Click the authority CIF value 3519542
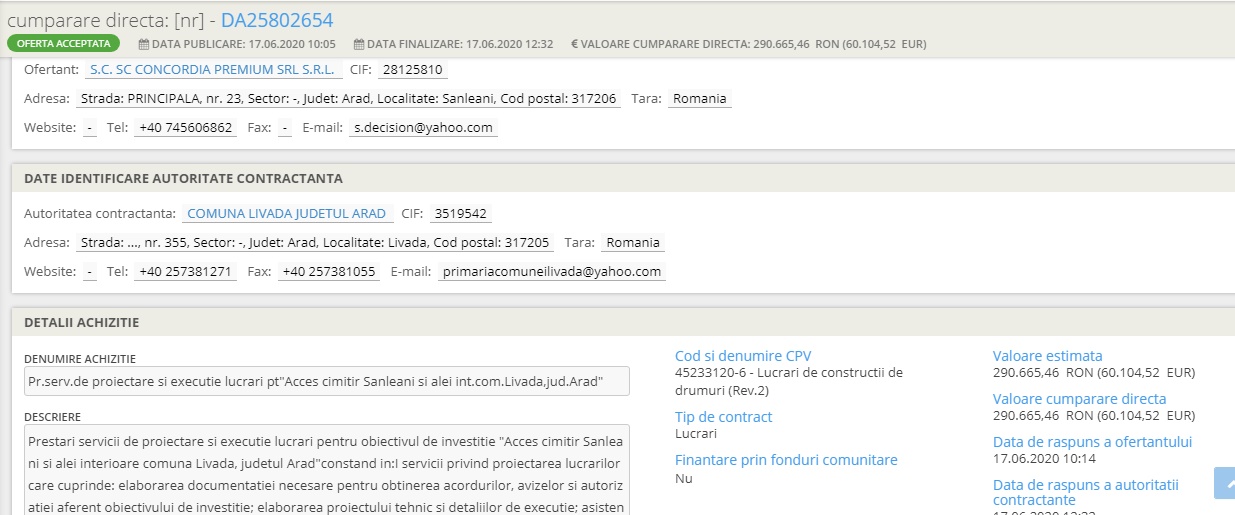The height and width of the screenshot is (515, 1235). 461,214
